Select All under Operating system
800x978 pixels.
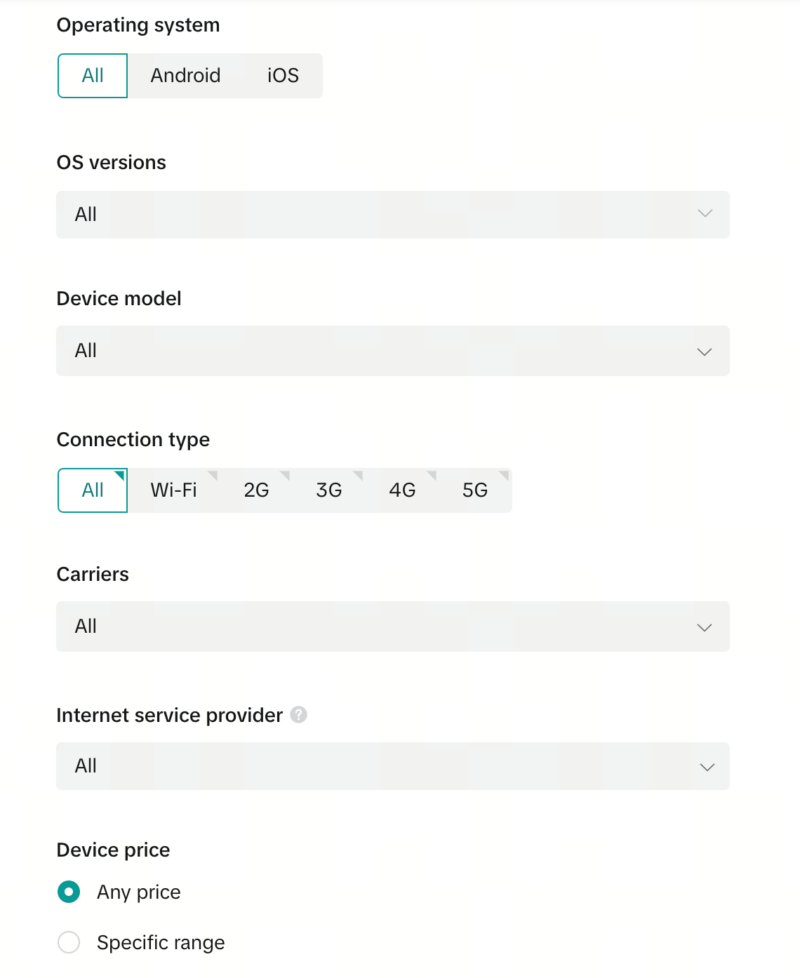[92, 75]
